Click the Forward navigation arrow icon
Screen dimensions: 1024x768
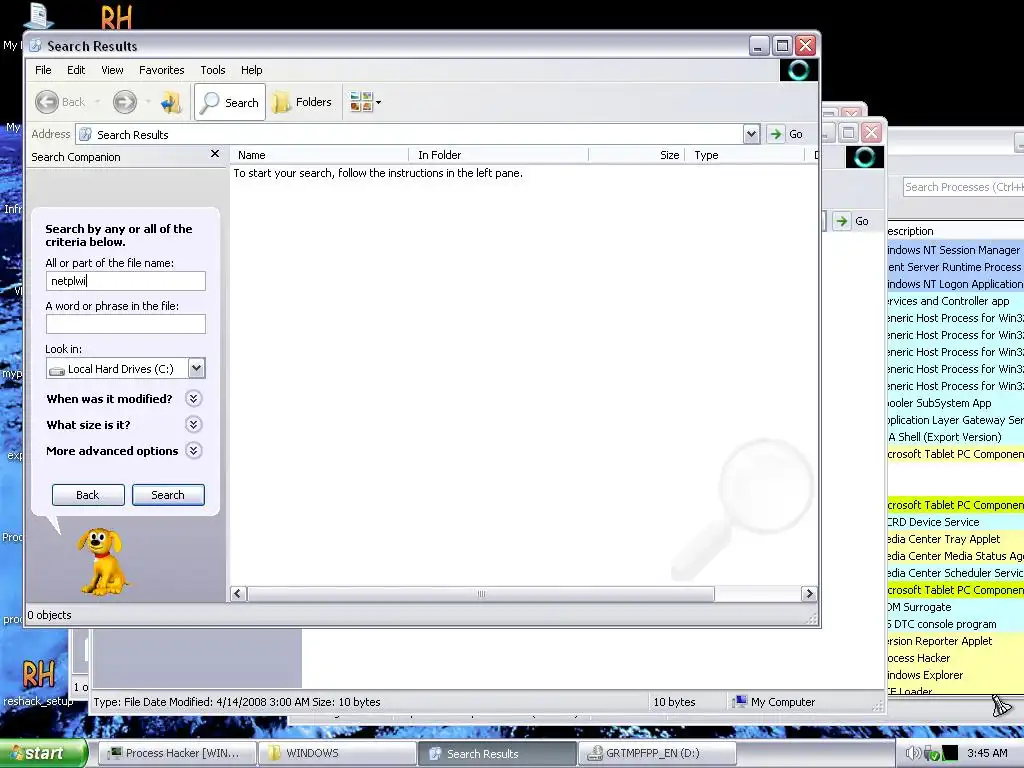point(125,102)
